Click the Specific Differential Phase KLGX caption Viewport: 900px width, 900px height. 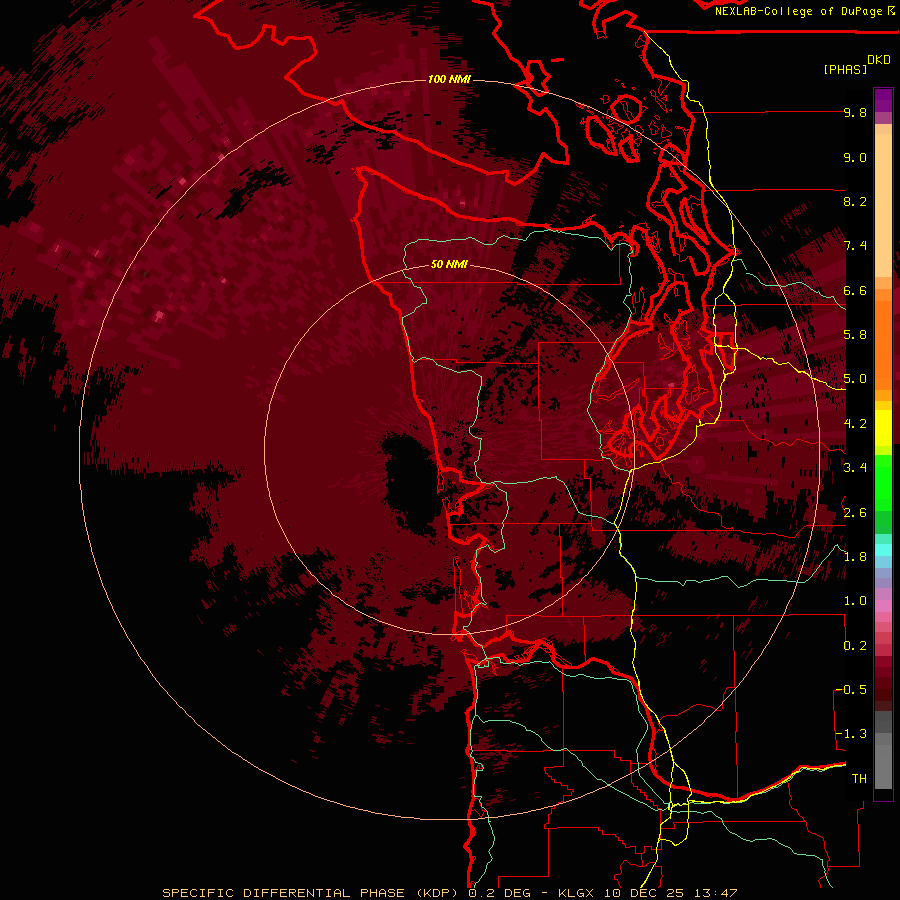tap(449, 893)
